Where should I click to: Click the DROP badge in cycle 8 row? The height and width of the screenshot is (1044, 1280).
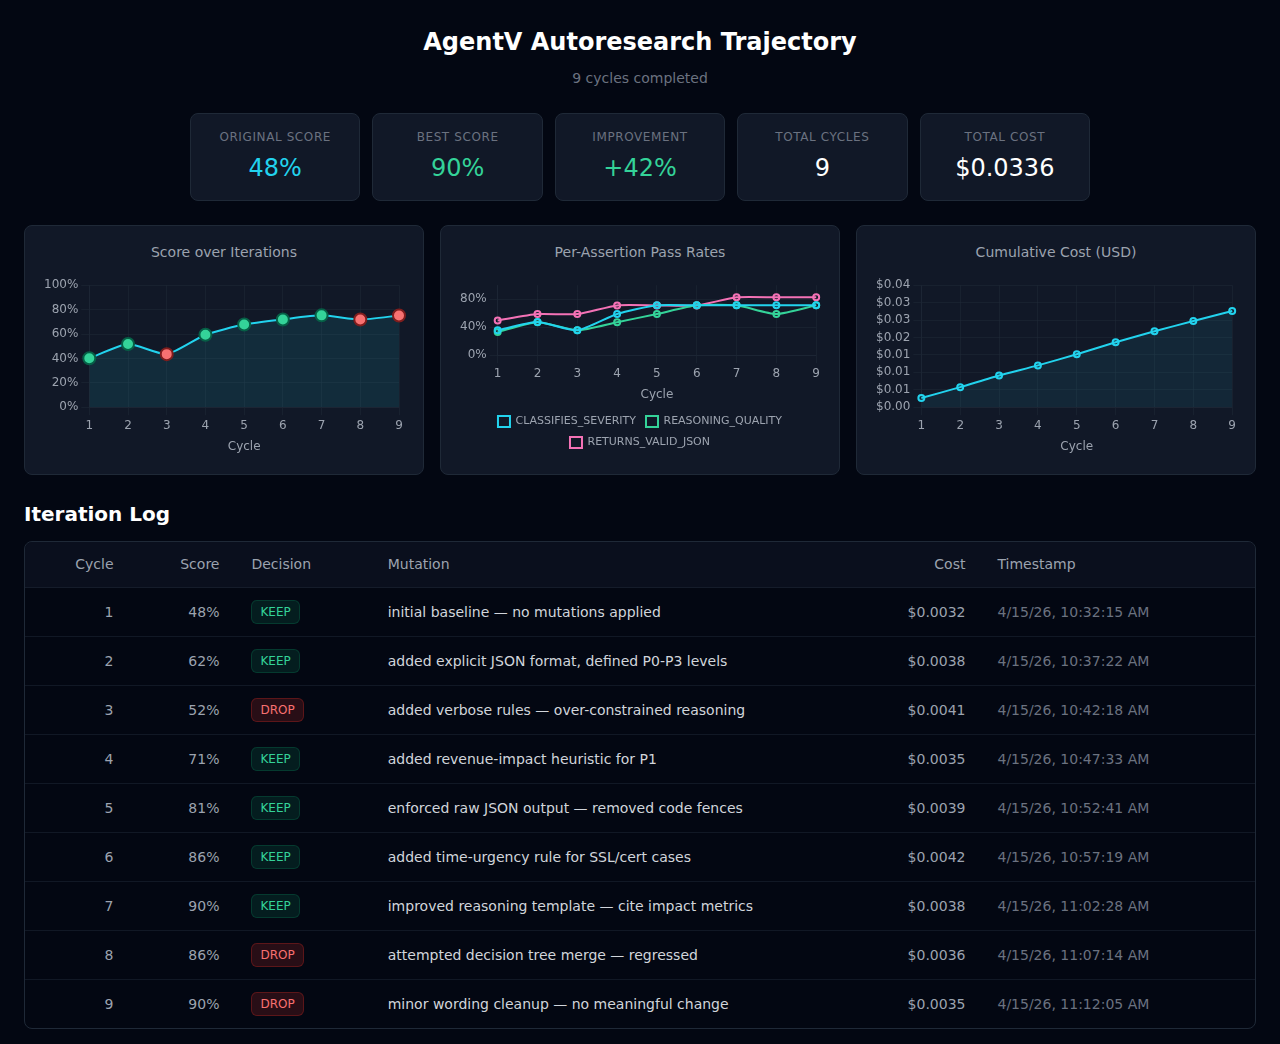point(277,955)
